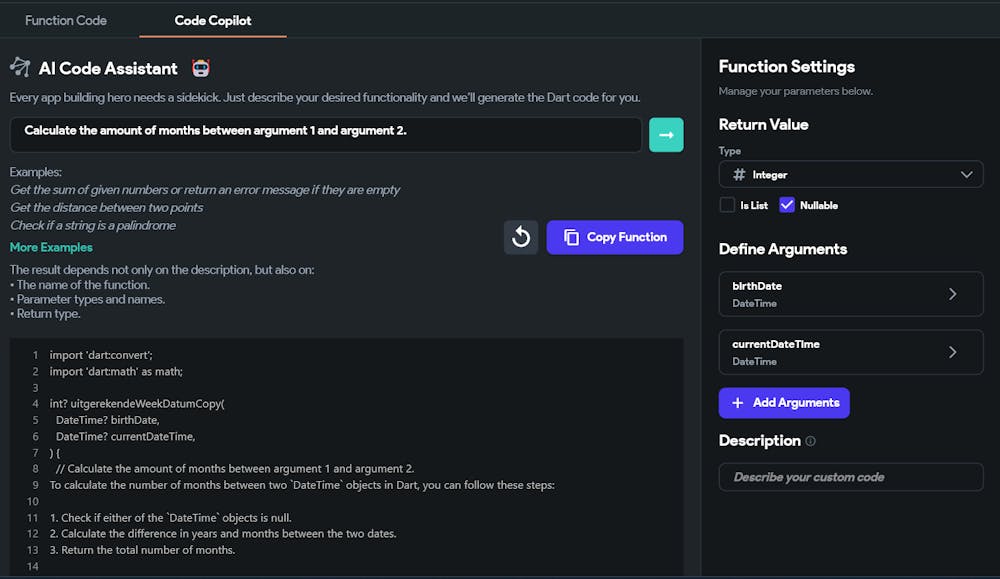Click the Description info icon

810,441
